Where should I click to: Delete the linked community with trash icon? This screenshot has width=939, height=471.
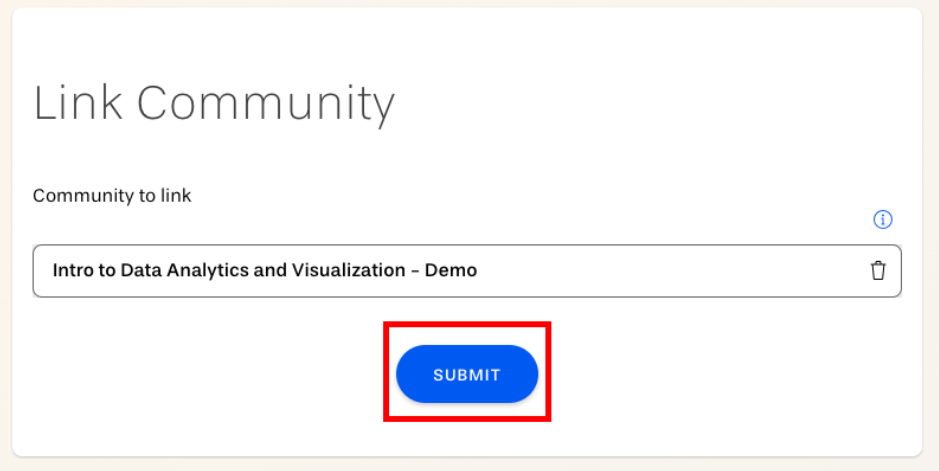878,271
